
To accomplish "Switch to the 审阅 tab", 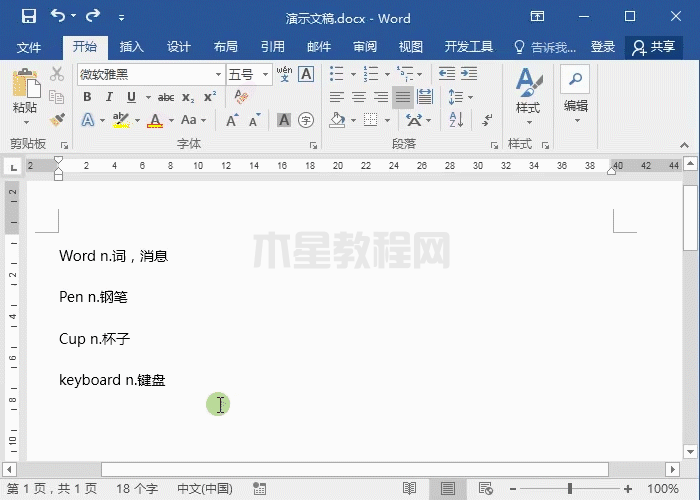I will (x=365, y=47).
